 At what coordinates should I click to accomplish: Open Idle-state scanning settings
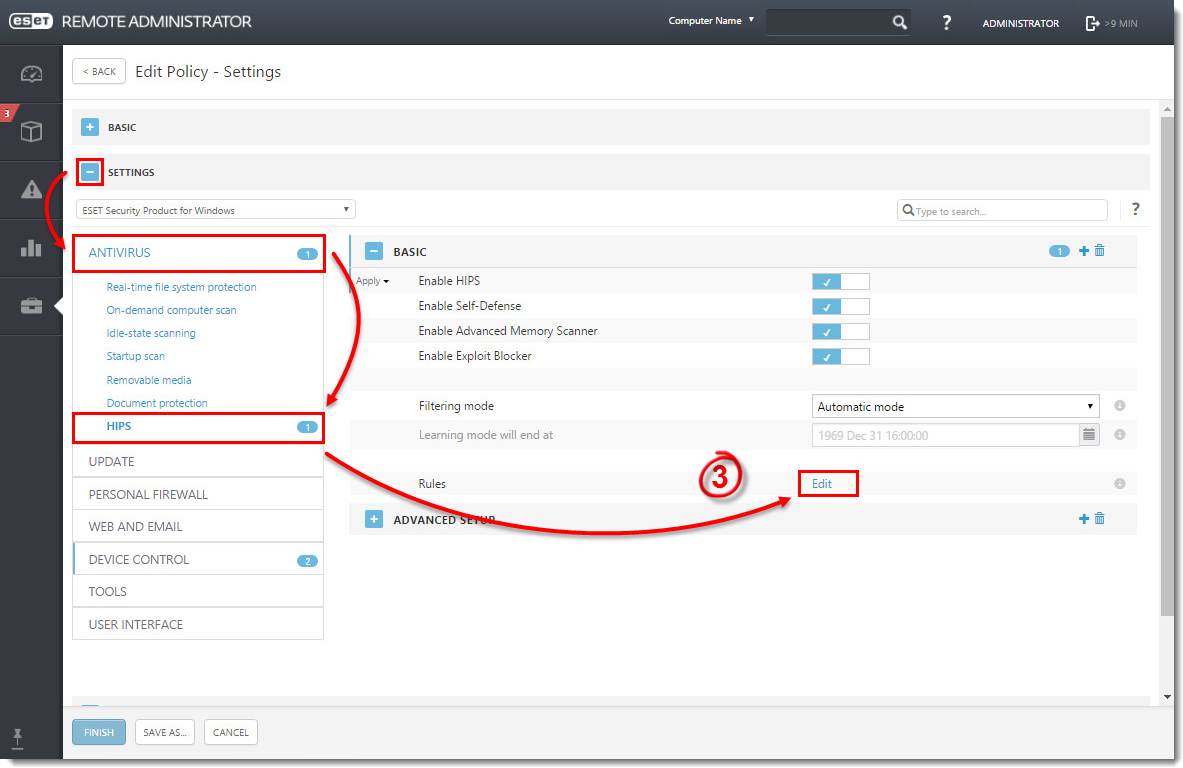151,333
